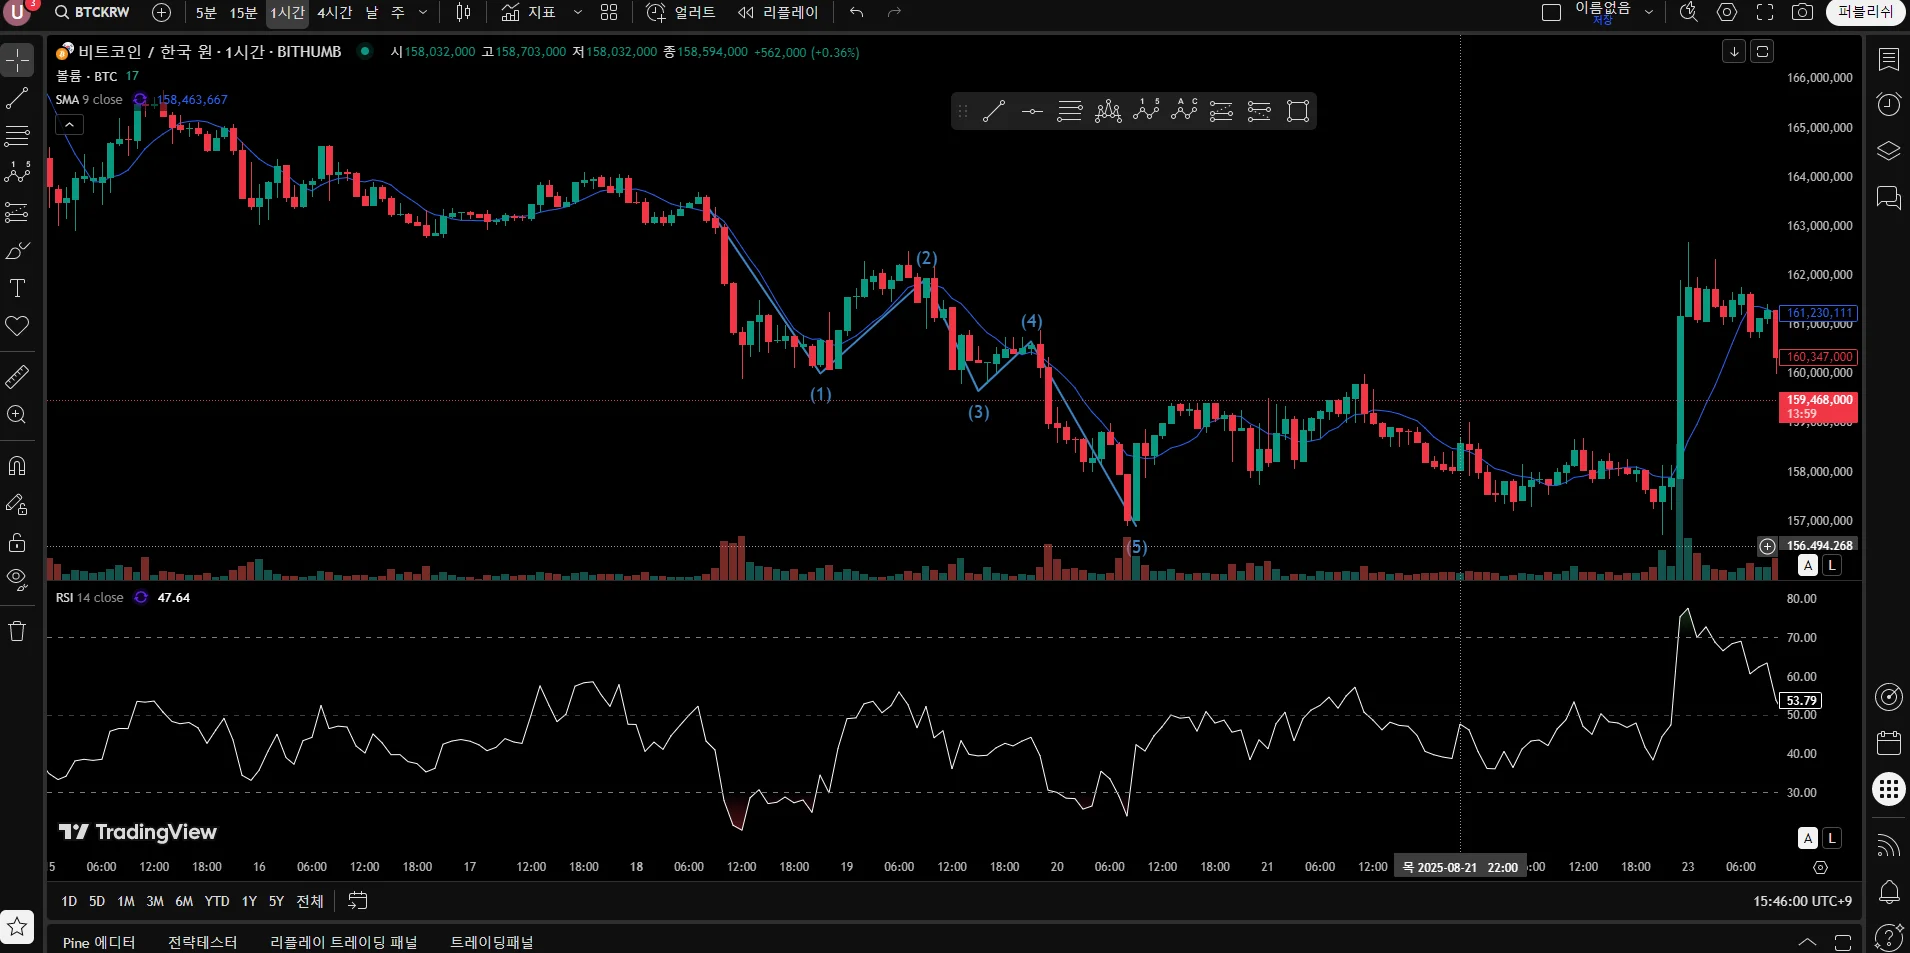Screen dimensions: 1910x953
Task: Open the go-to-date calendar picker
Action: coord(358,901)
